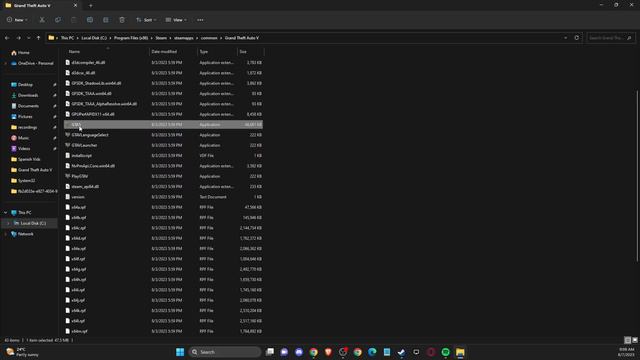Click the This PC breadcrumb segment

click(x=68, y=38)
